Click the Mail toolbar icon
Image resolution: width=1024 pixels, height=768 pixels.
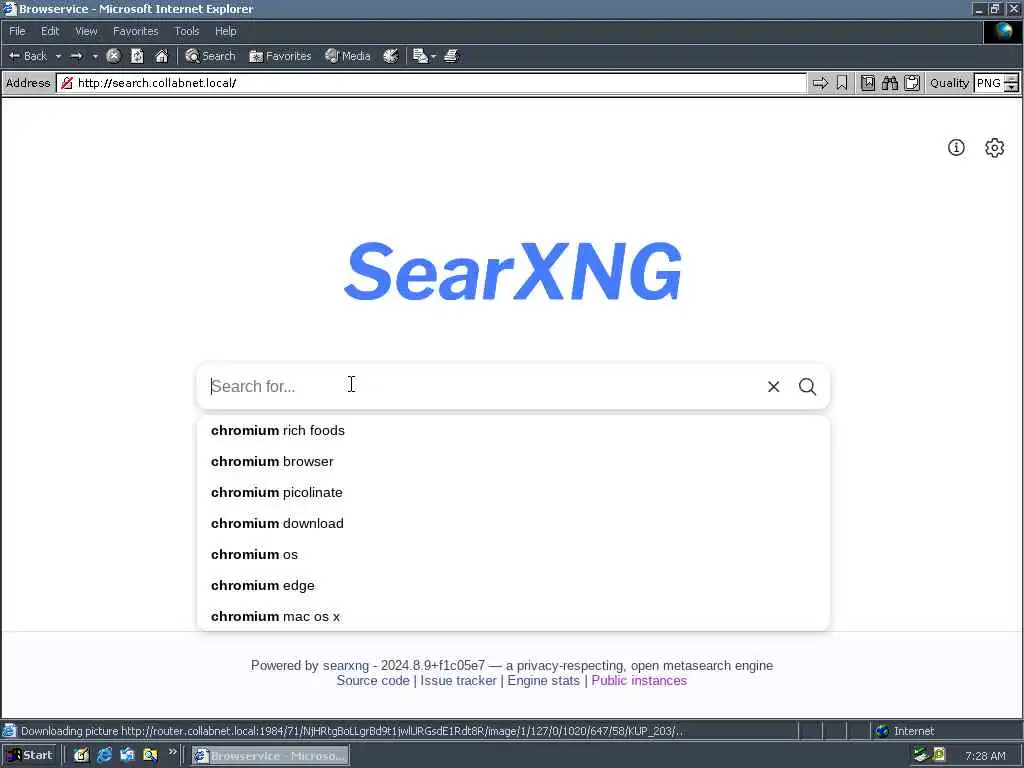[x=420, y=56]
